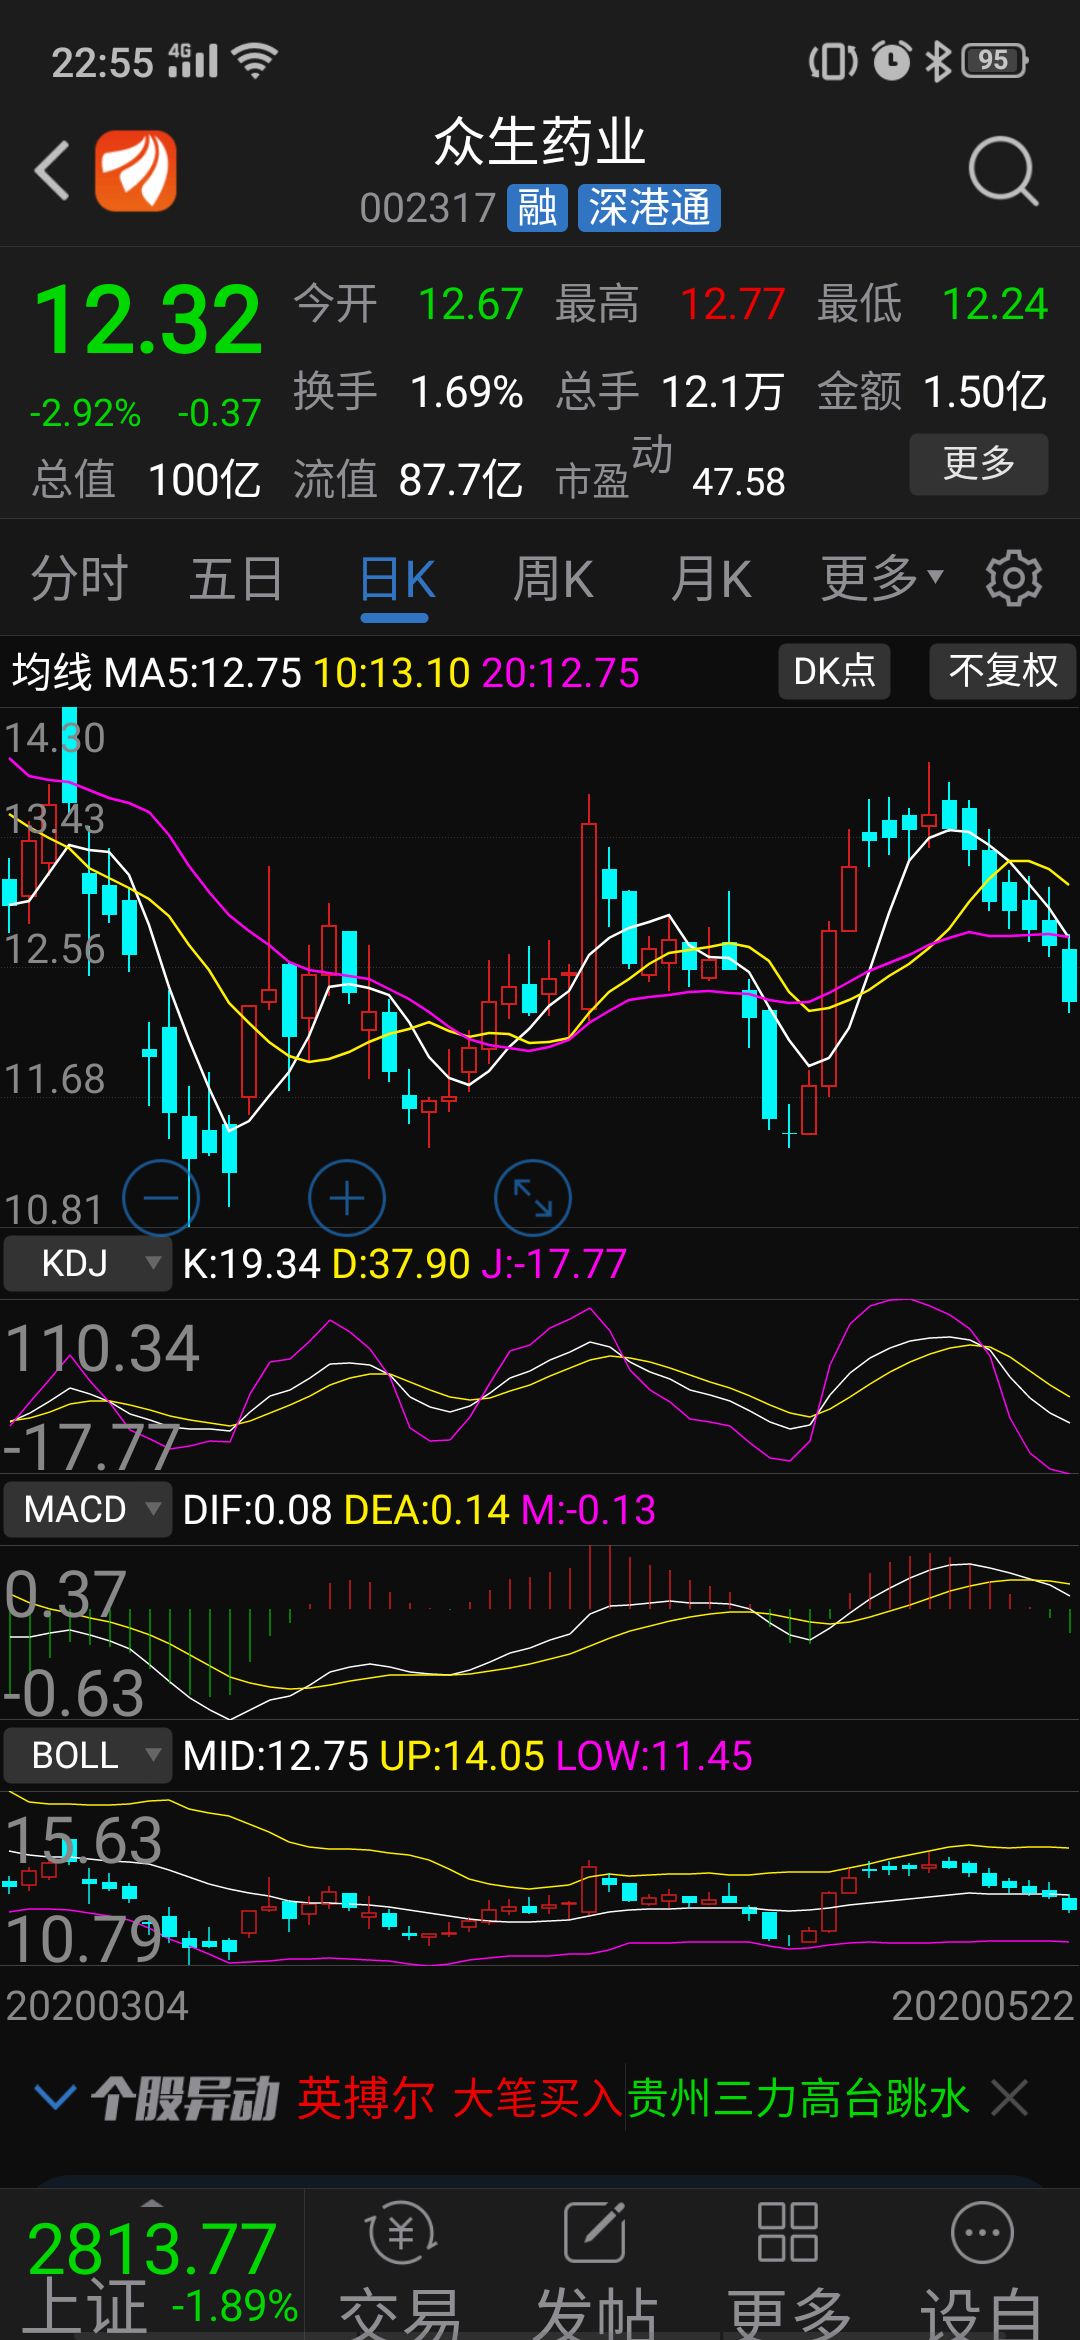Open the BOLL indicator dropdown
1080x2340 pixels.
pyautogui.click(x=87, y=1755)
